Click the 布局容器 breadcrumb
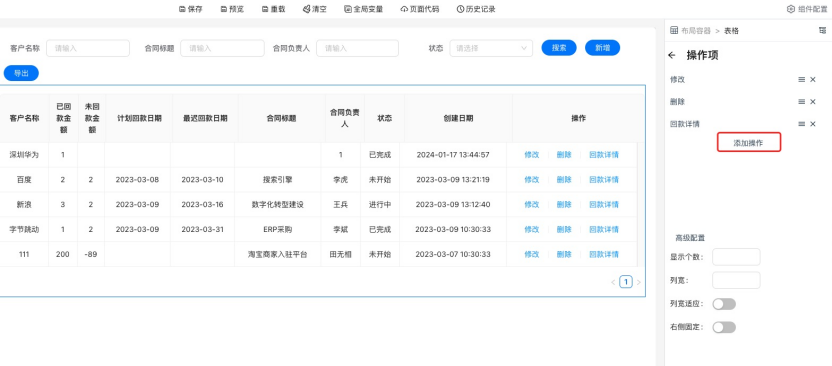This screenshot has width=832, height=366. coord(696,31)
